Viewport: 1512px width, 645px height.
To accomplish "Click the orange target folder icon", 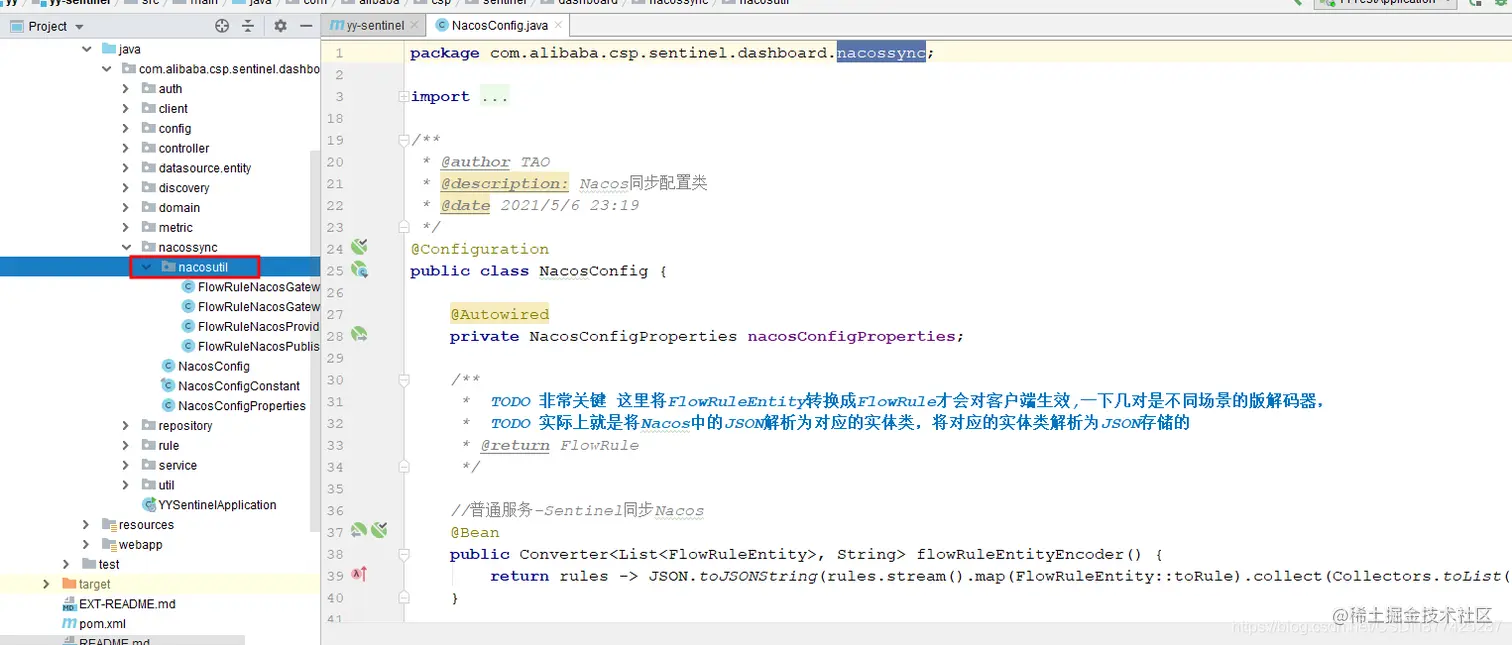I will 69,584.
